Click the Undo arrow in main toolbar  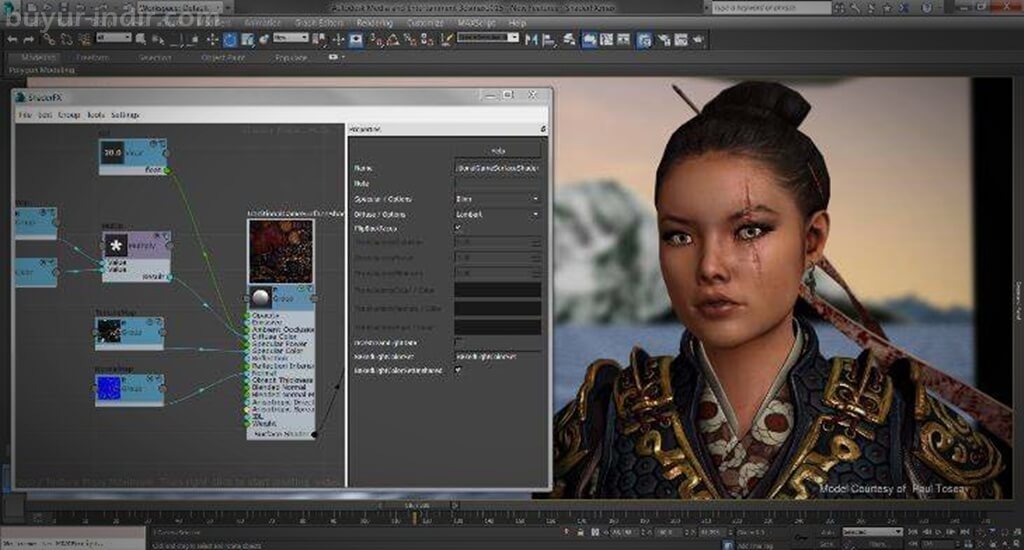(x=12, y=40)
